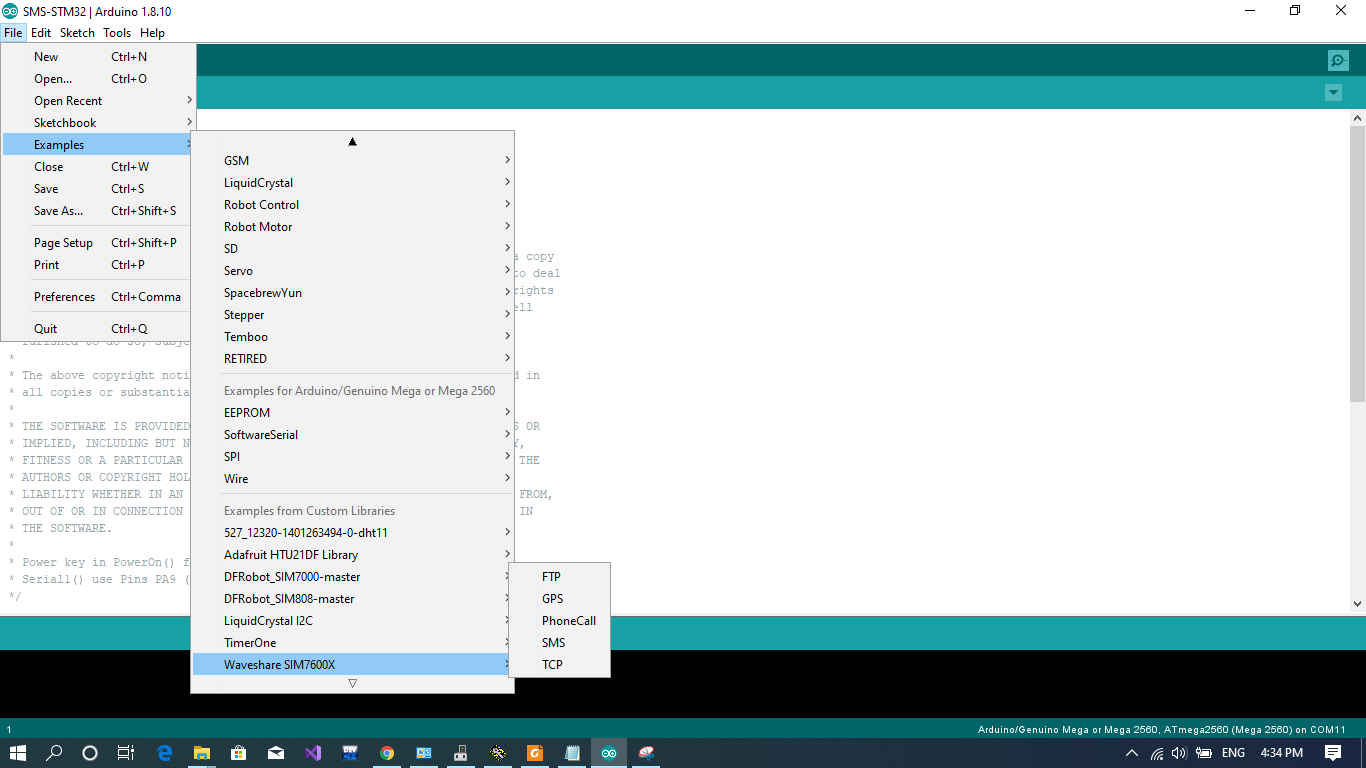Expand the Robot Control examples

352,205
